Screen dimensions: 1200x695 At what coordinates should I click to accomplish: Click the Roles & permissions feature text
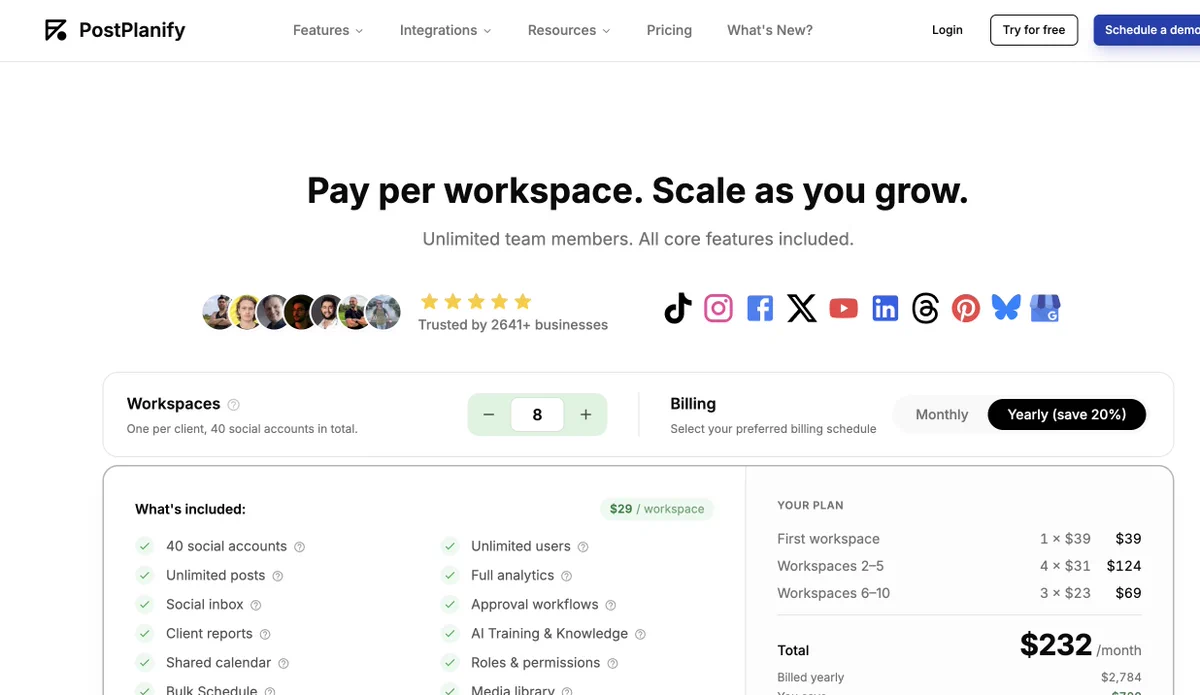[536, 662]
